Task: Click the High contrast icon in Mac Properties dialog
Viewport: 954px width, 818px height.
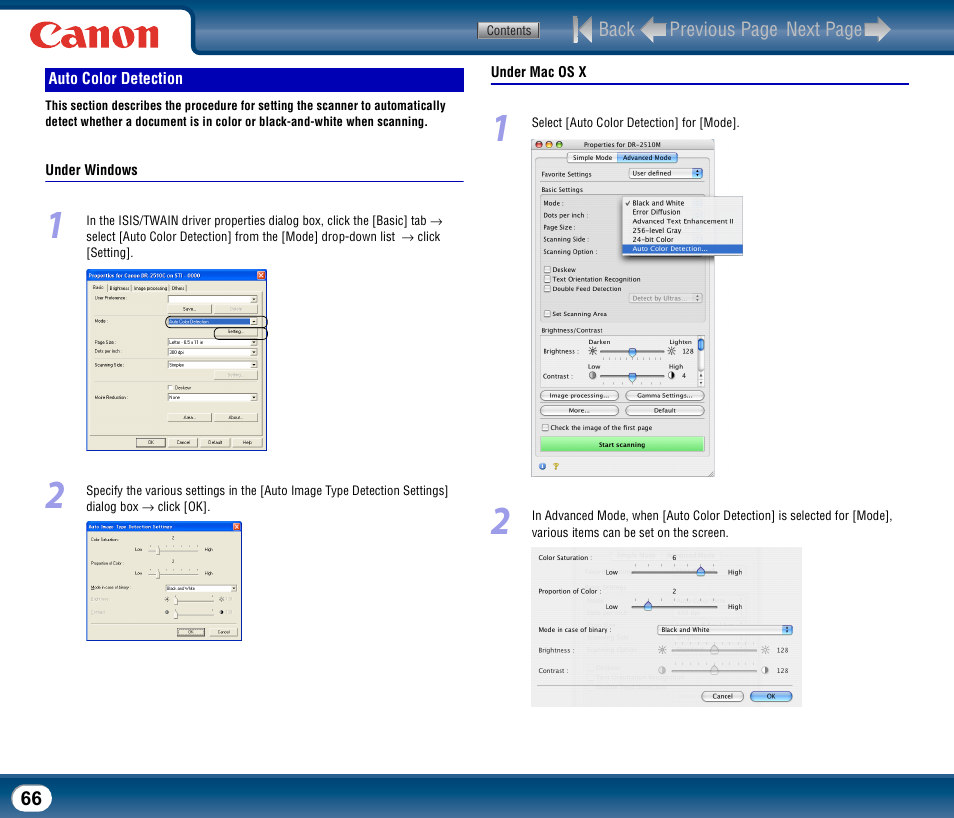Action: pos(671,376)
